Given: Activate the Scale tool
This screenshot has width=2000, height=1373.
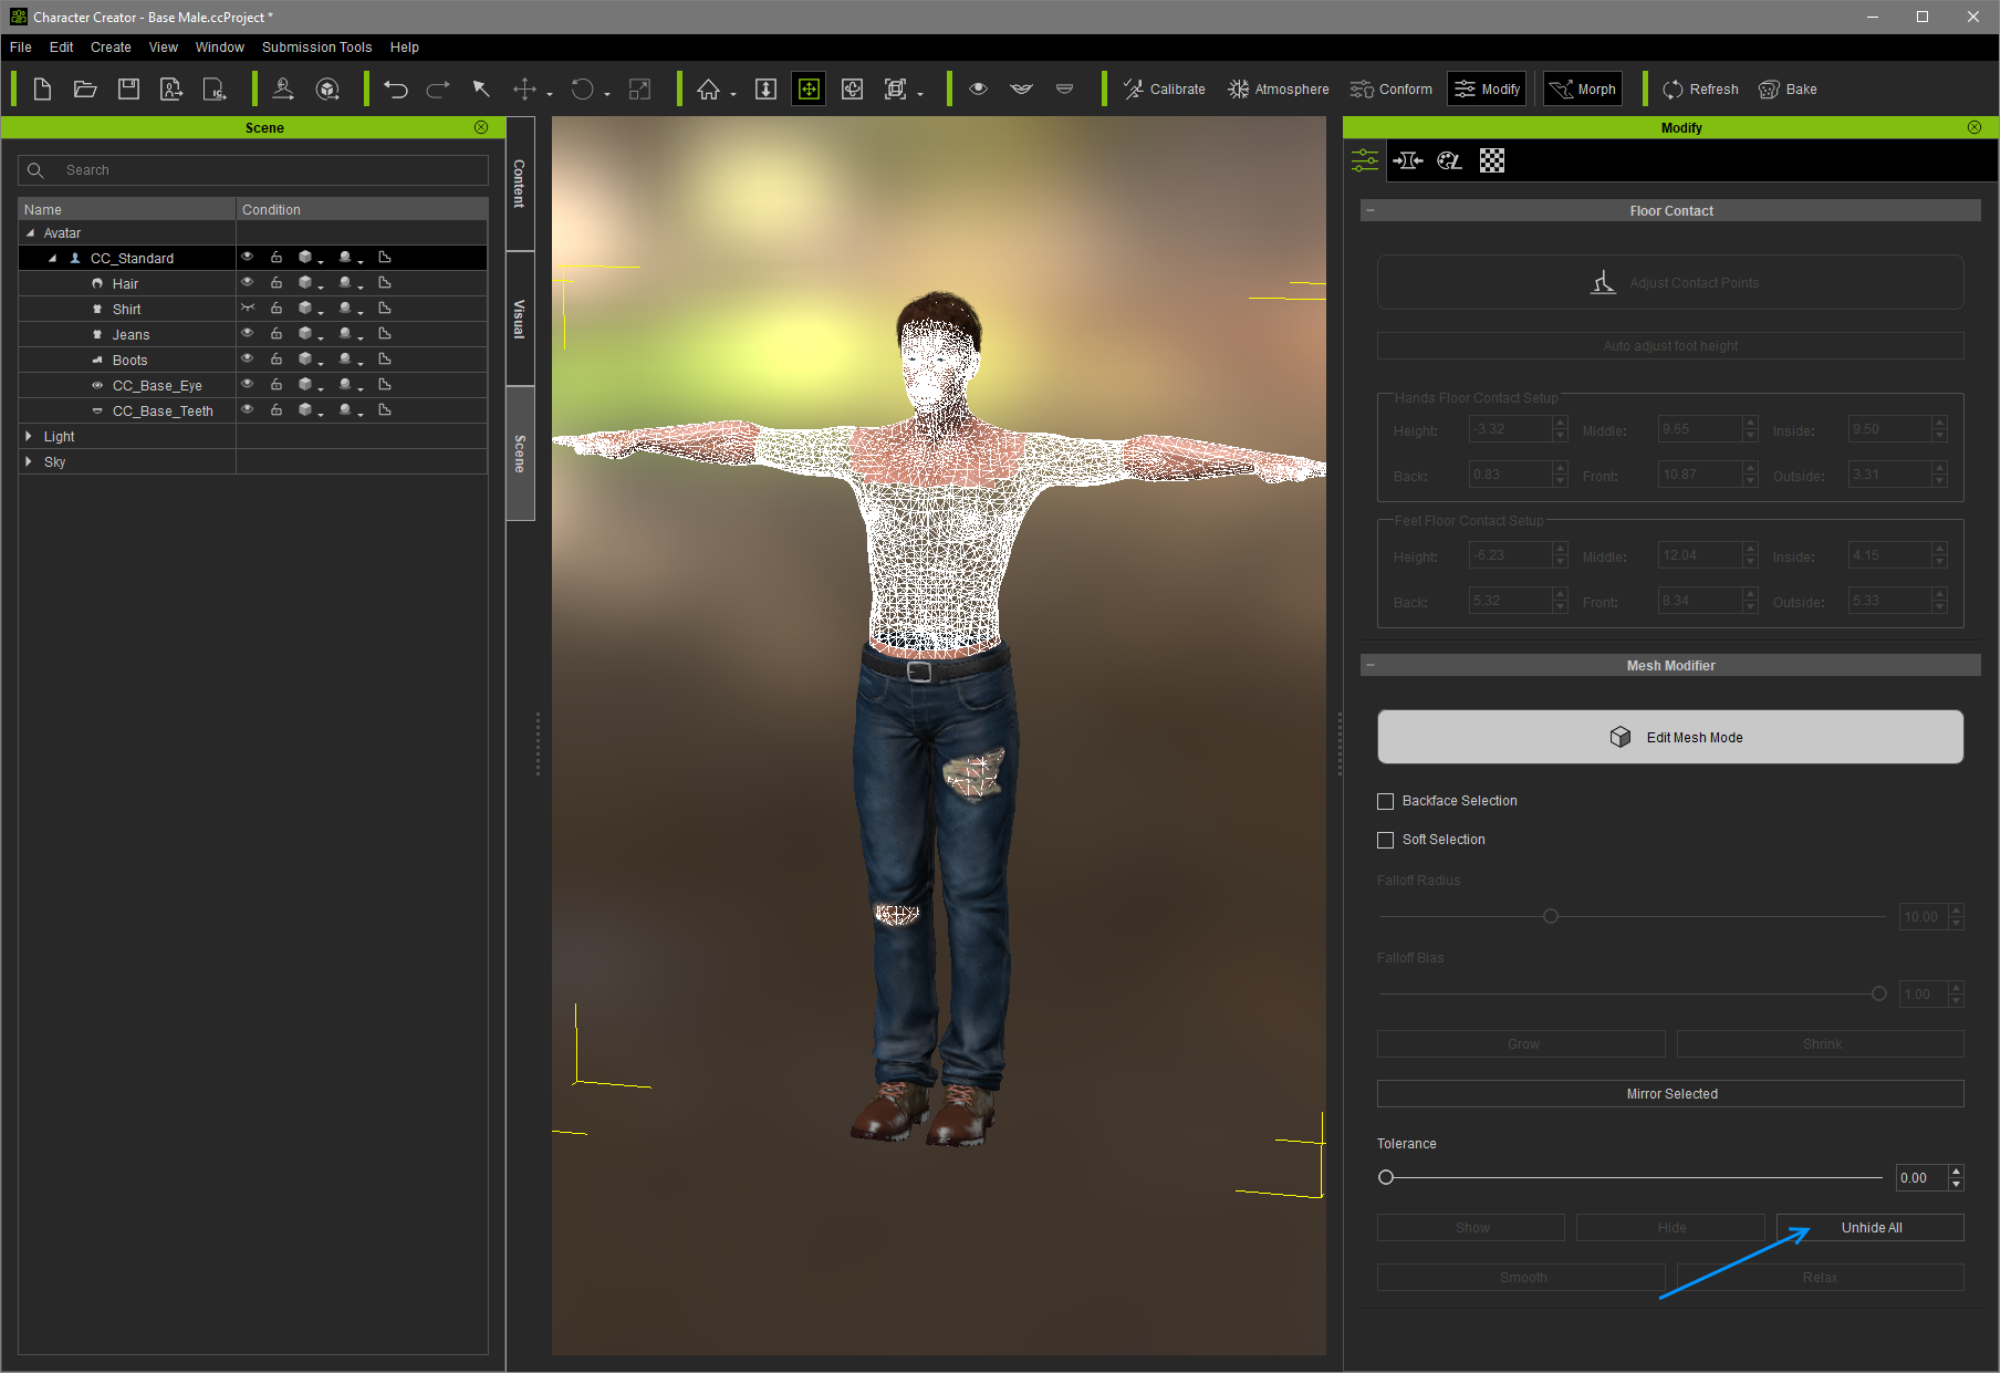Looking at the screenshot, I should pos(640,89).
